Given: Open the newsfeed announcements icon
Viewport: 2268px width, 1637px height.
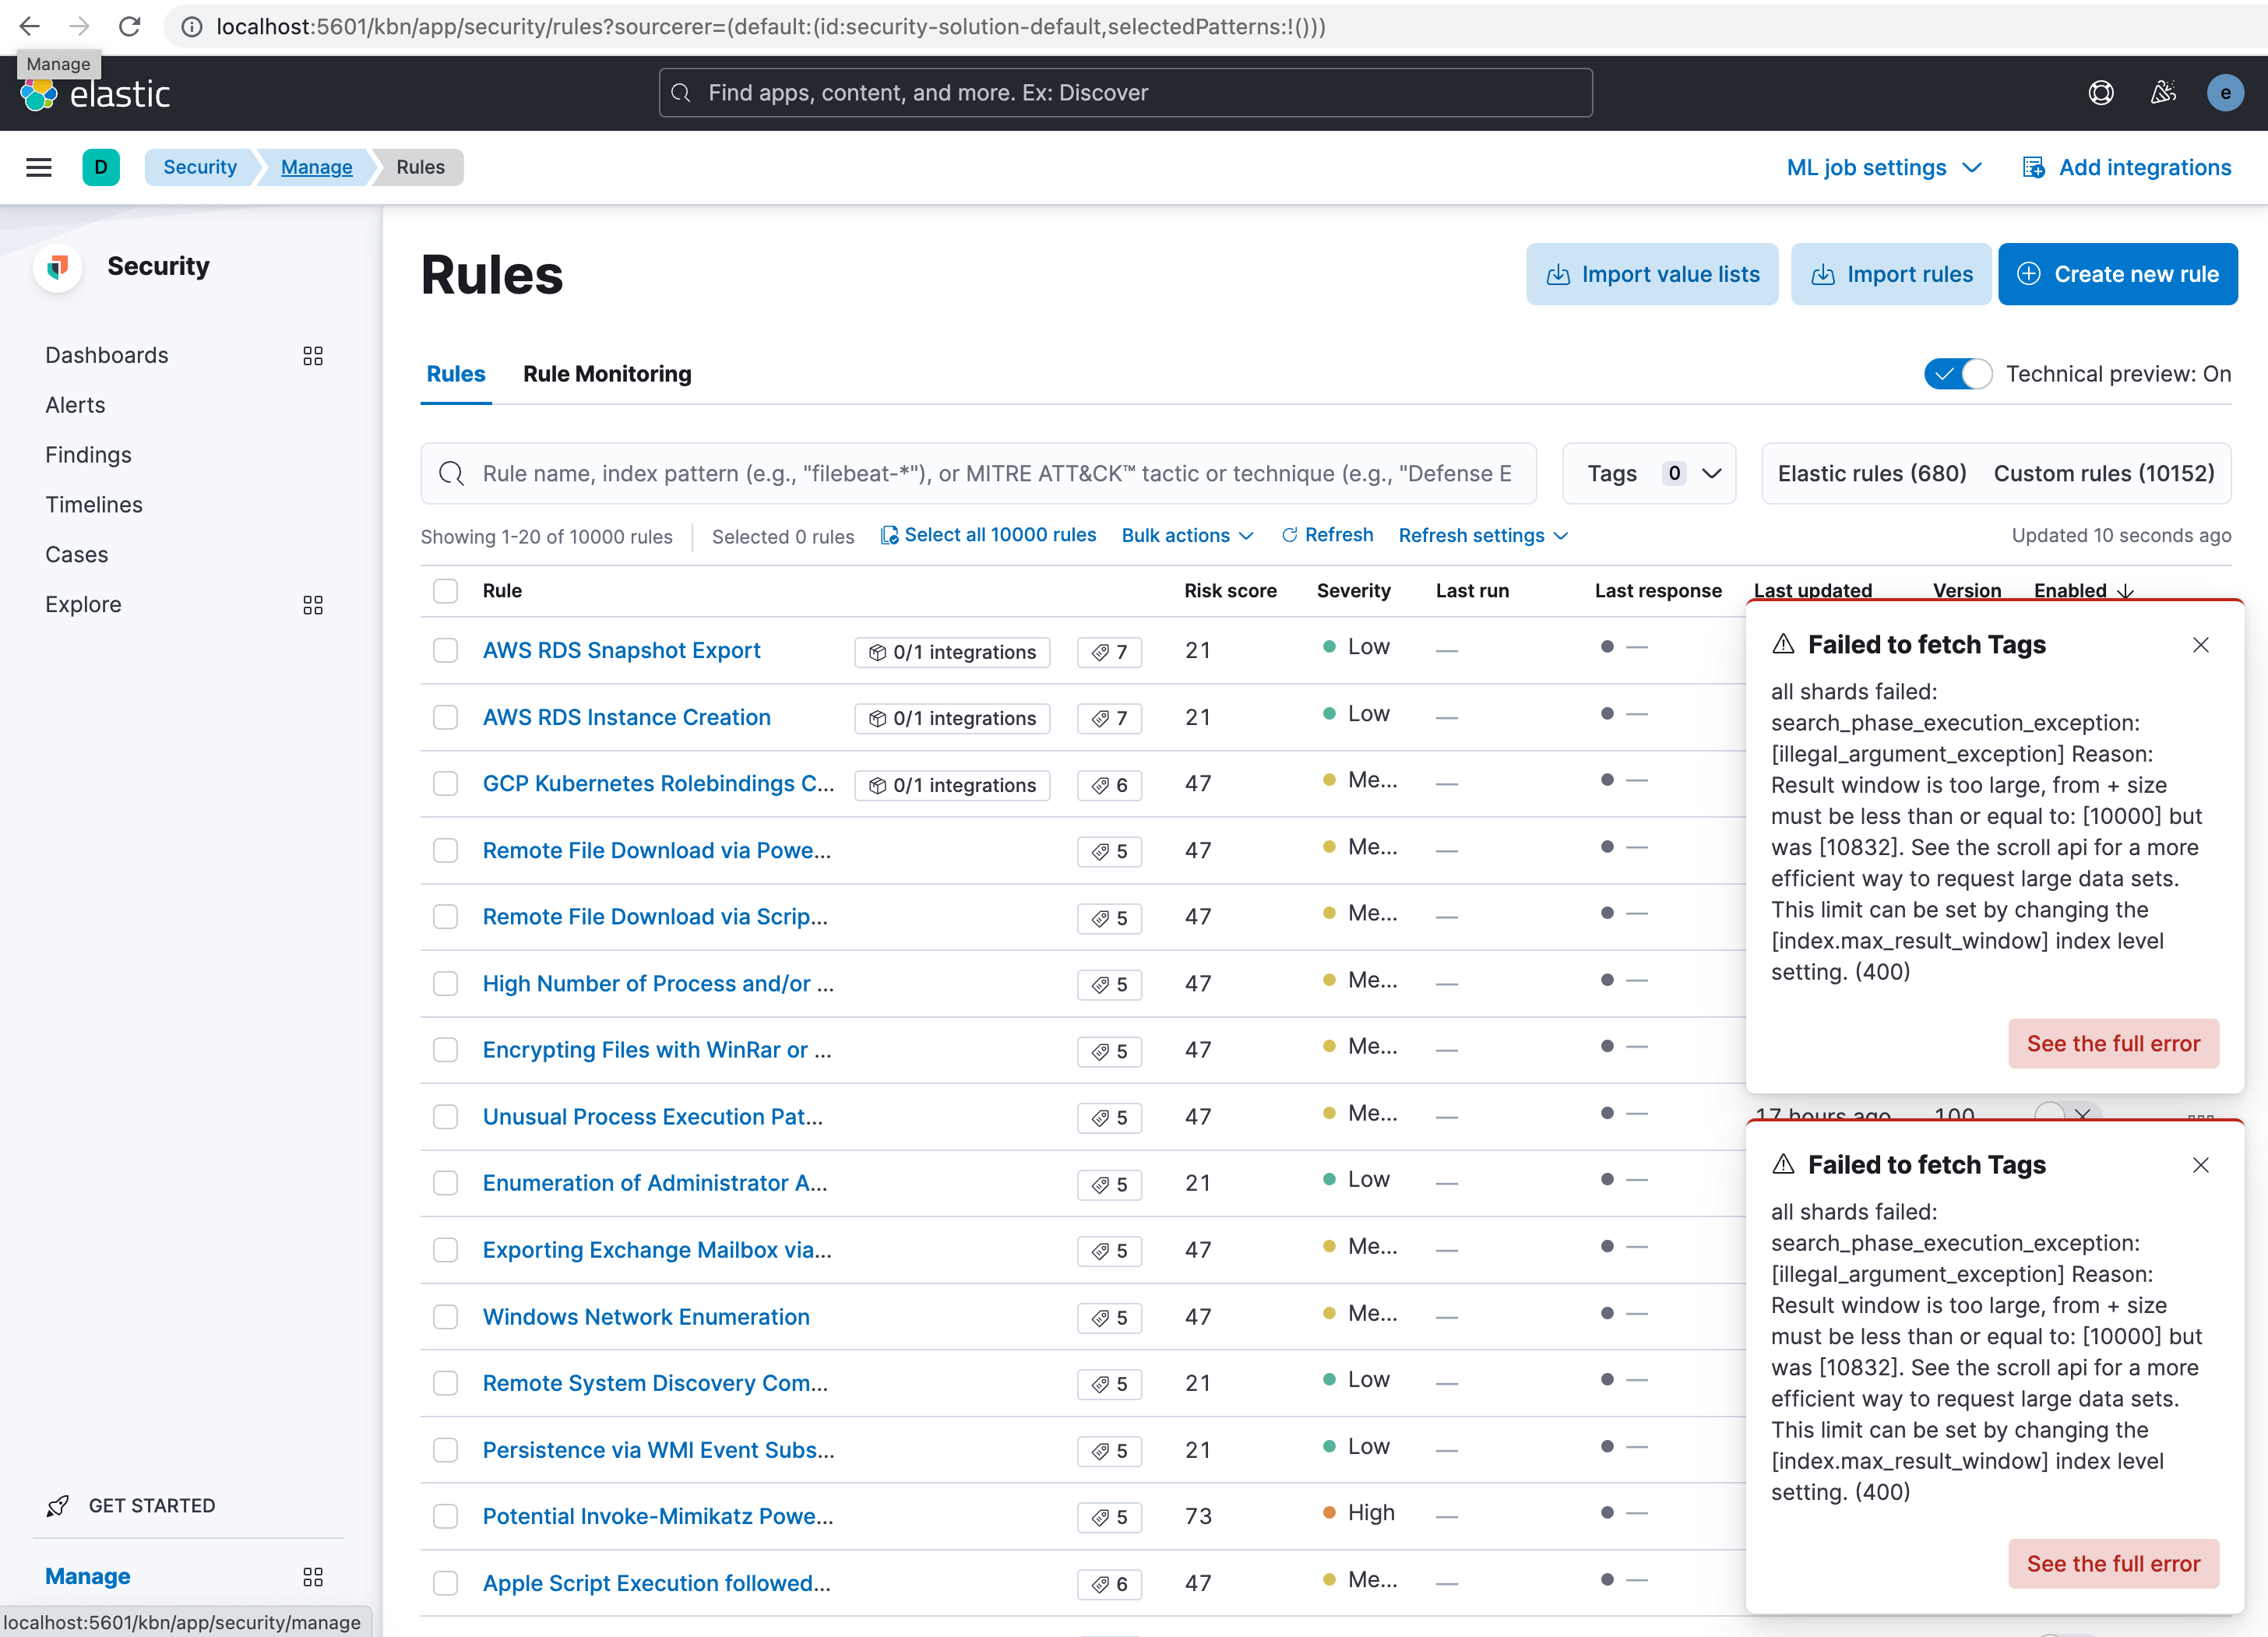Looking at the screenshot, I should (2163, 92).
